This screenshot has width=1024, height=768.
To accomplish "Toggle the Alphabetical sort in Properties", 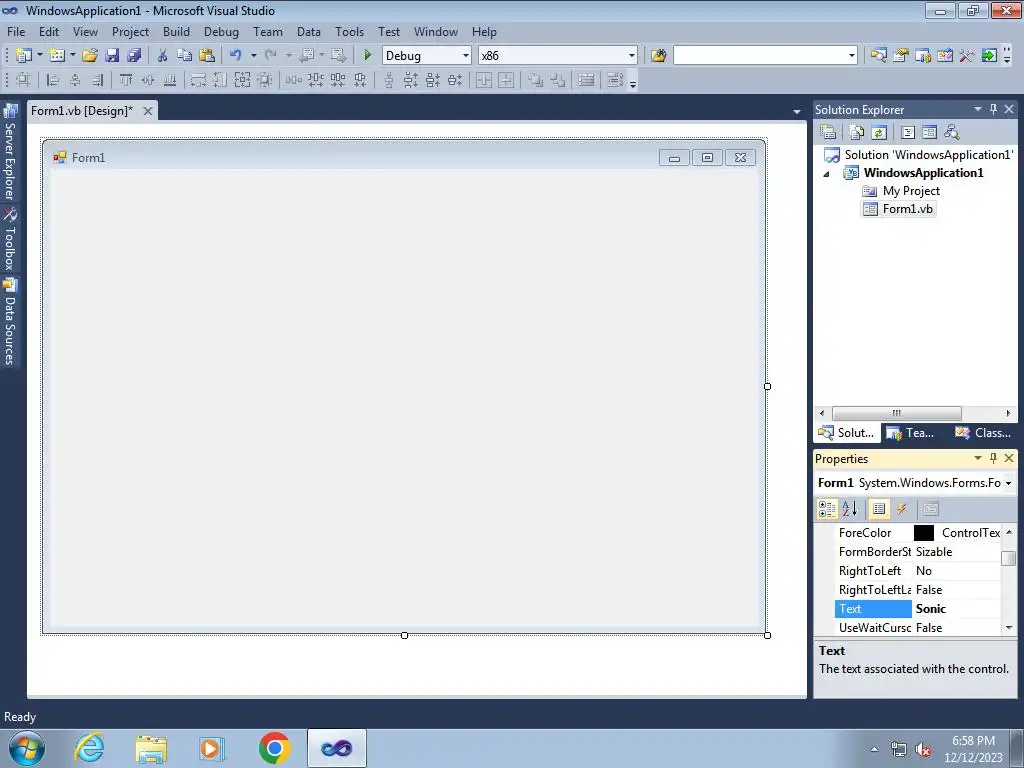I will (x=850, y=509).
